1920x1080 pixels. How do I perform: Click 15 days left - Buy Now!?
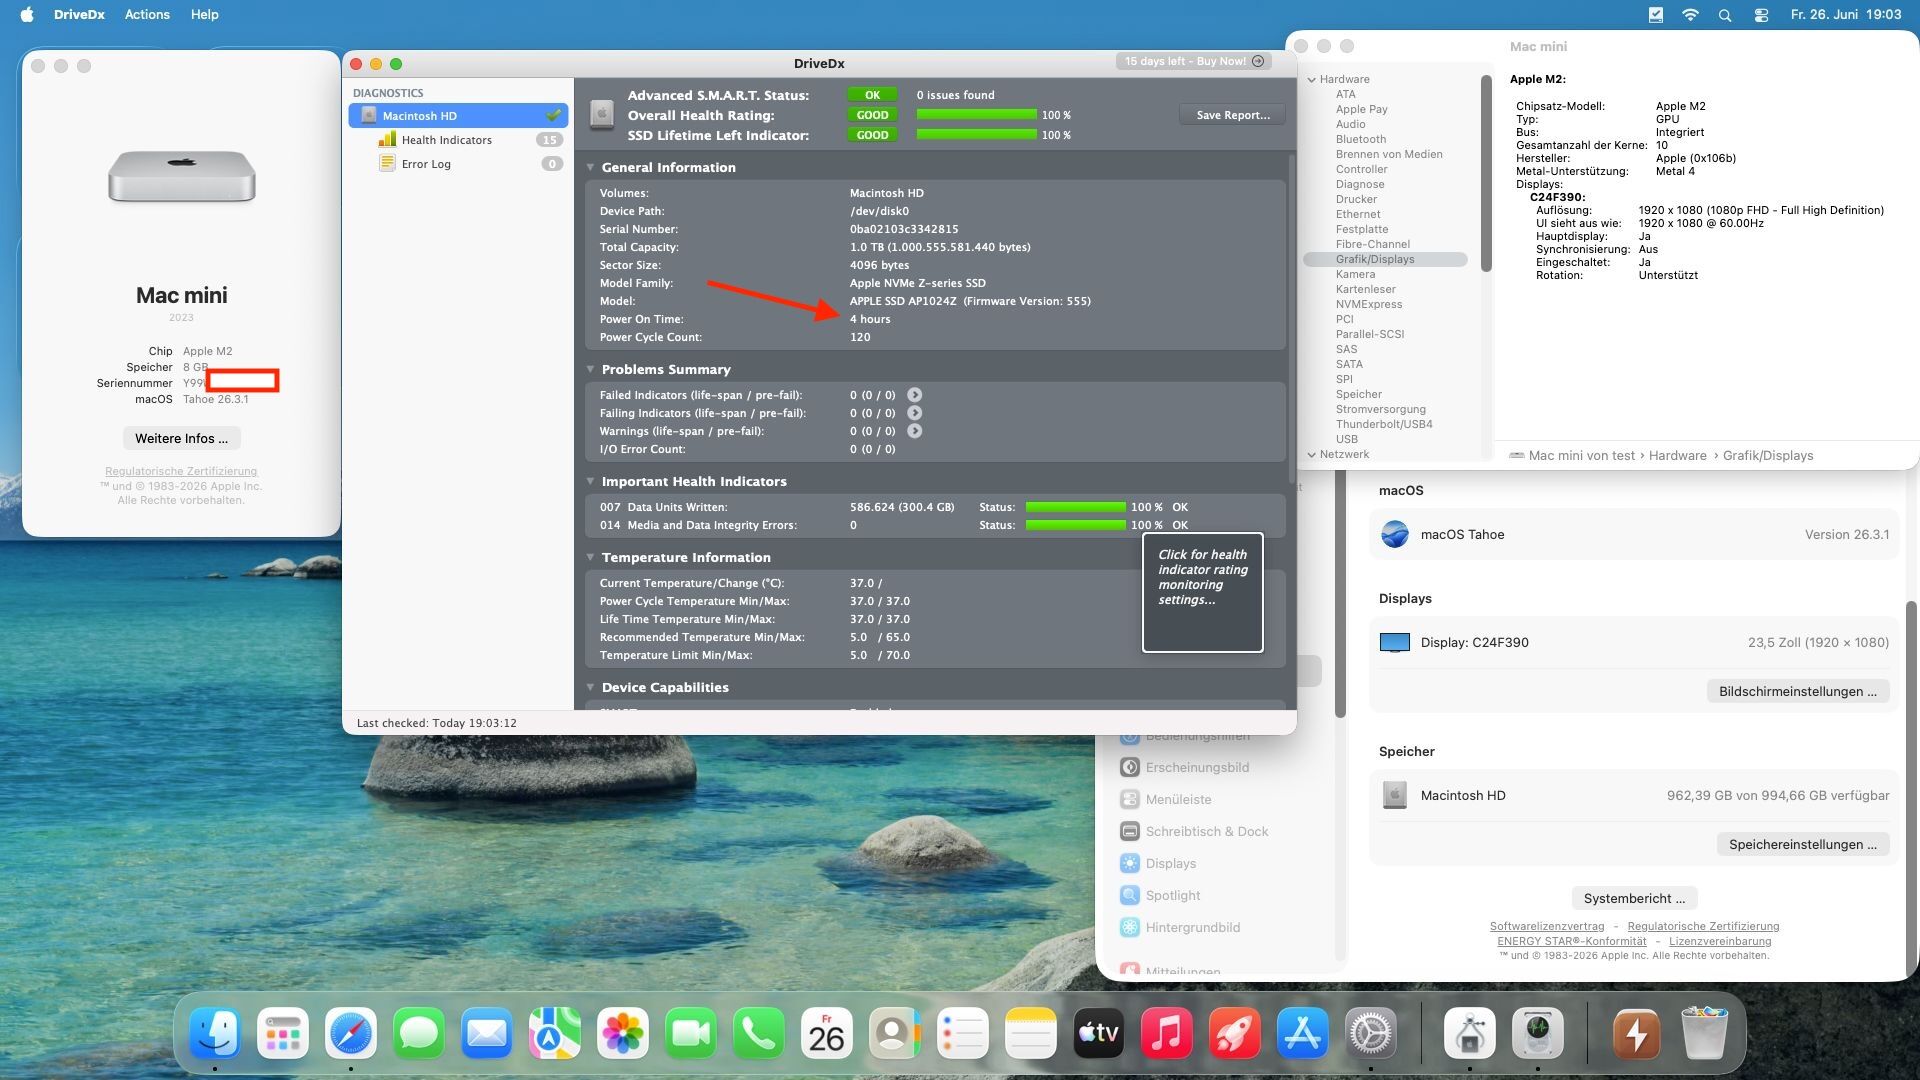click(x=1194, y=61)
